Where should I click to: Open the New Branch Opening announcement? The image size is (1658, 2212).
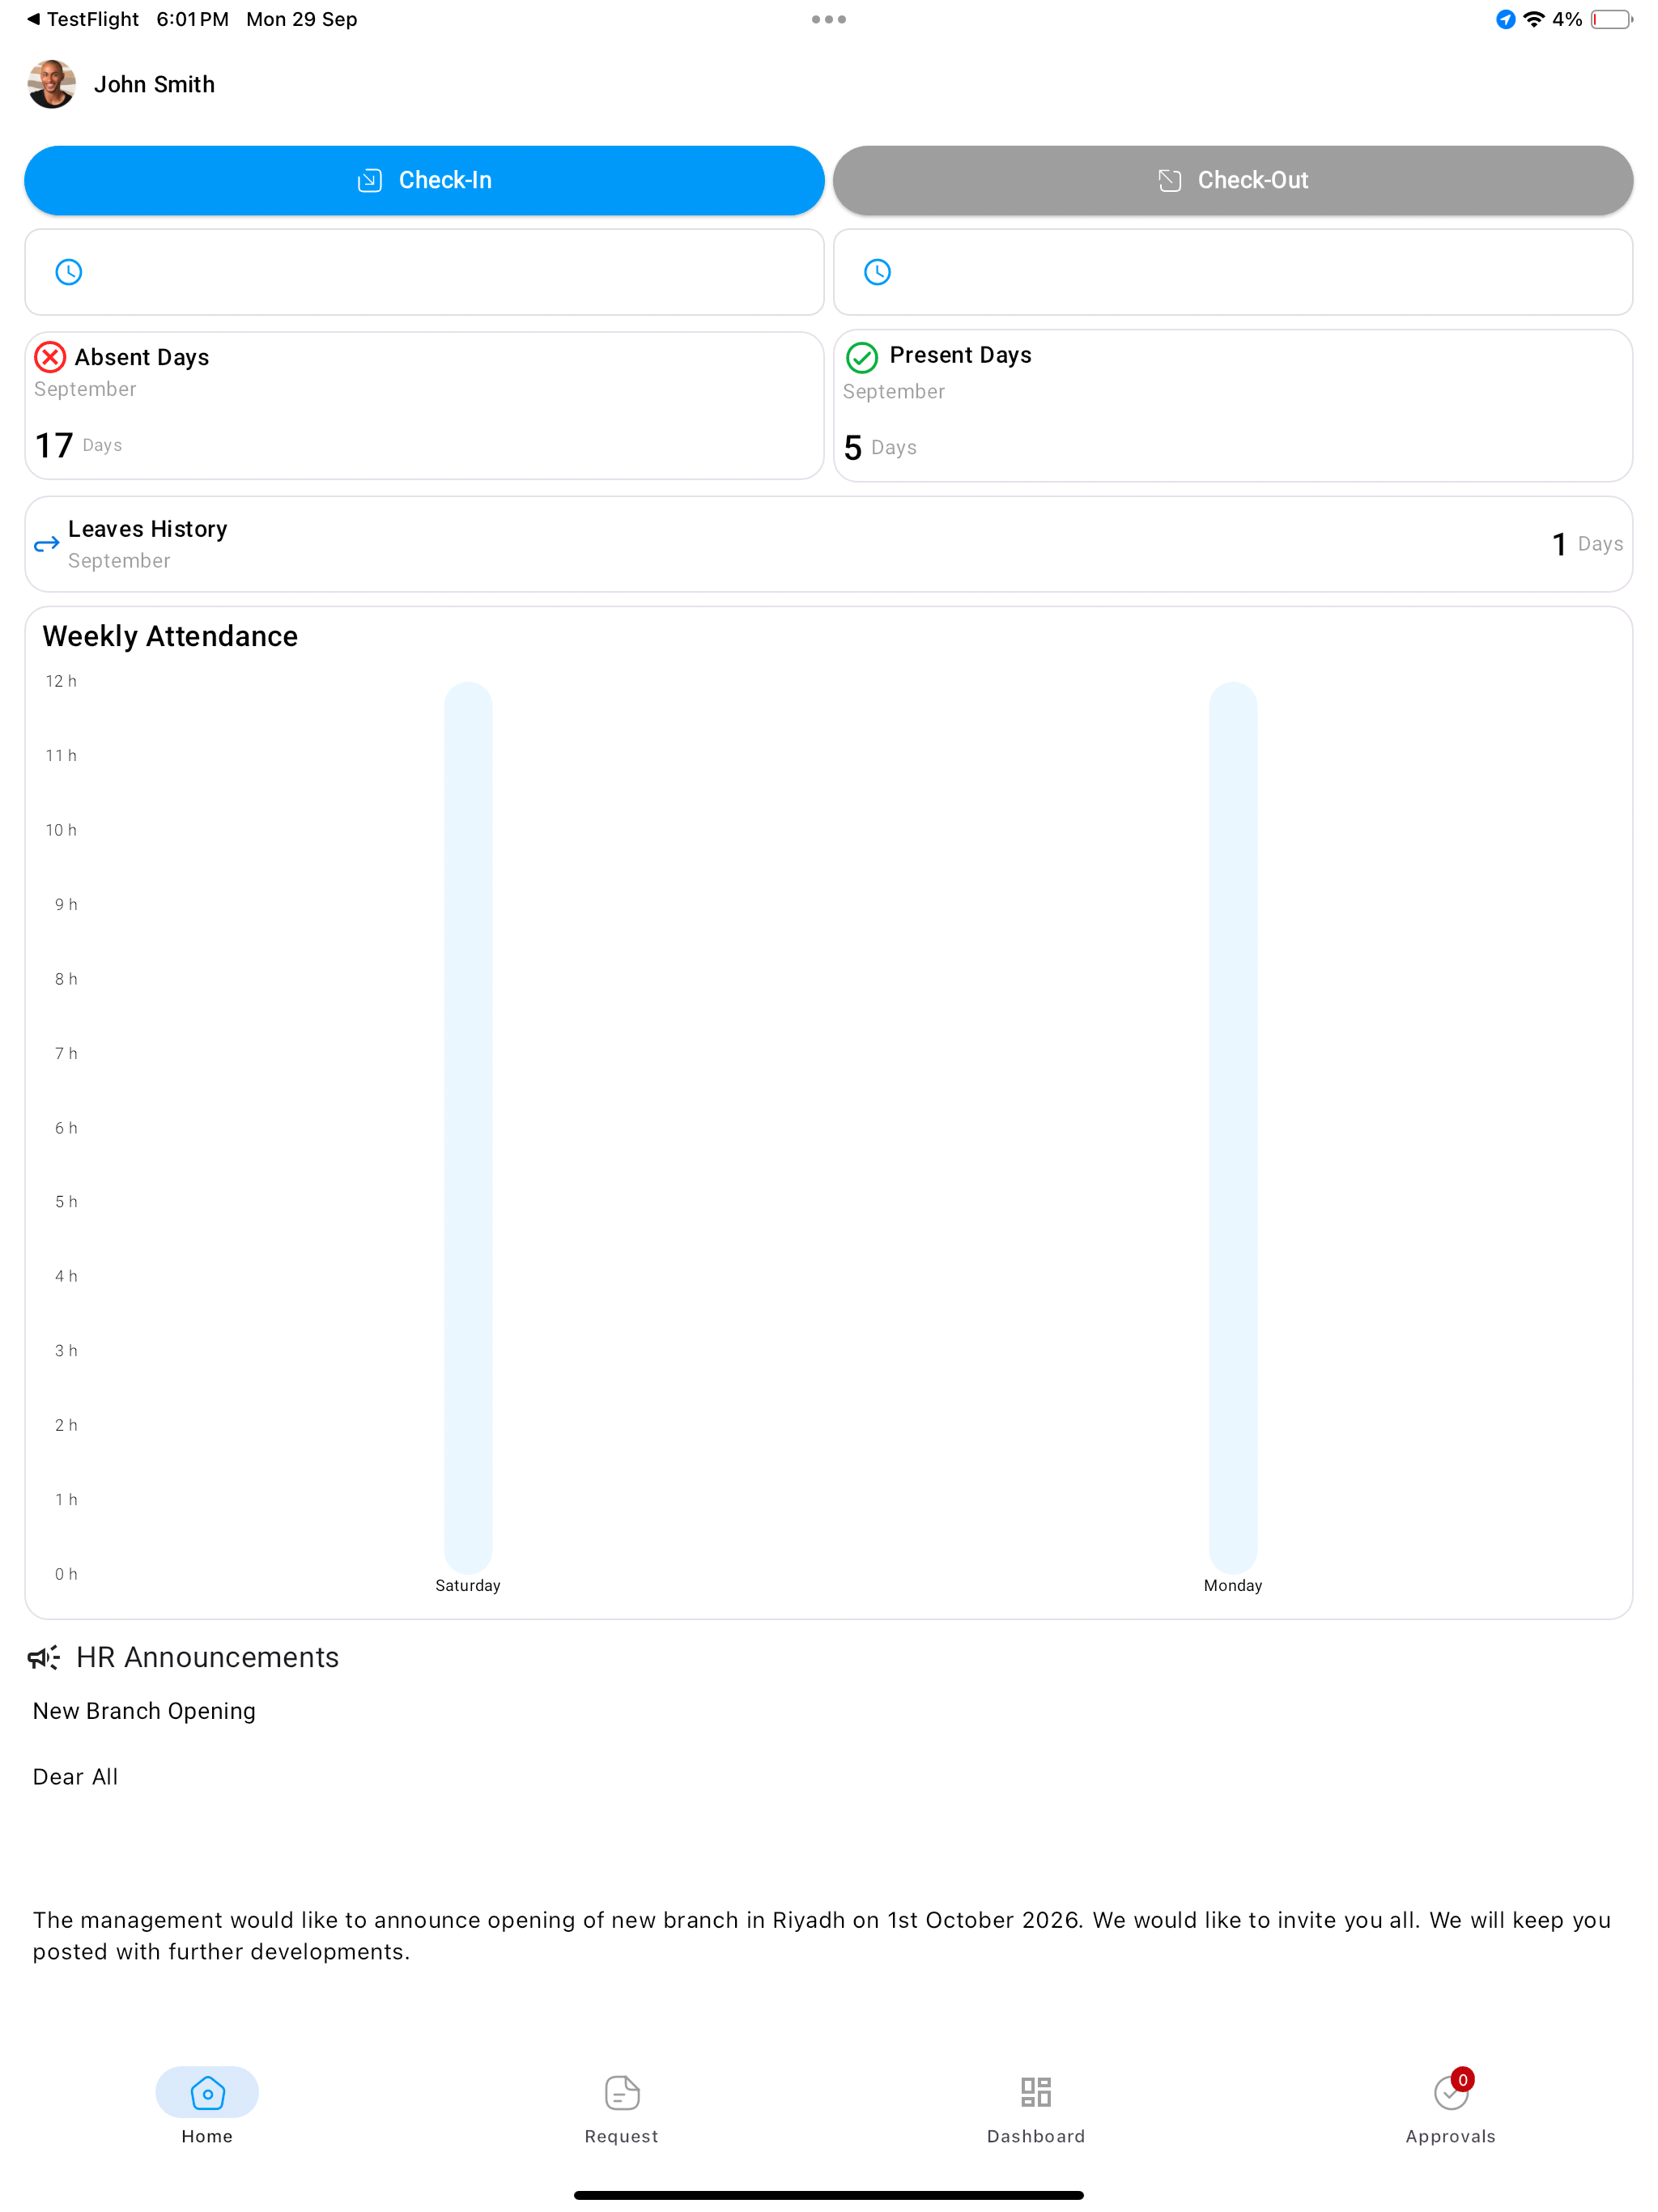pos(144,1711)
